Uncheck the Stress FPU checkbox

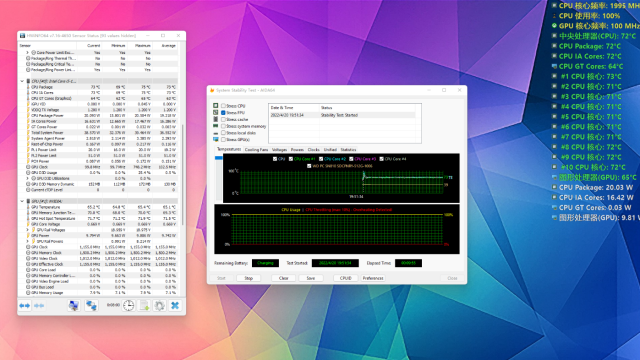(x=223, y=113)
